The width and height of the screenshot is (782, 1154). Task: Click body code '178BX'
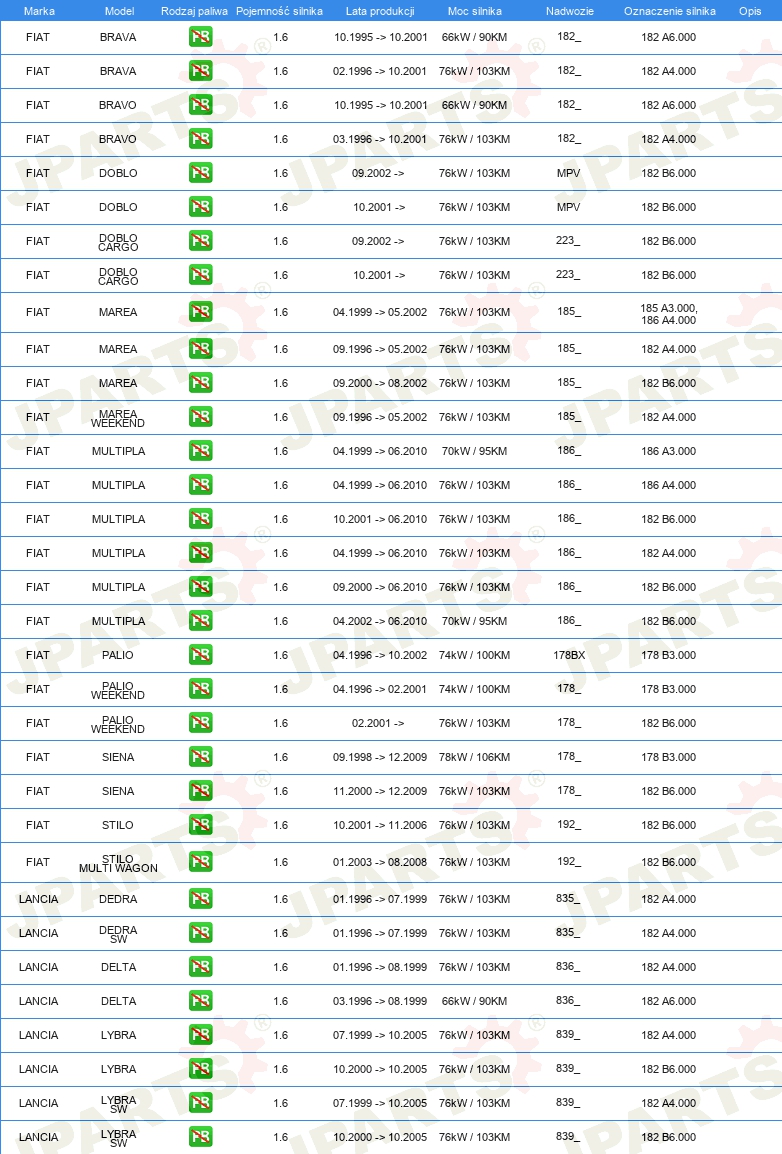click(569, 655)
